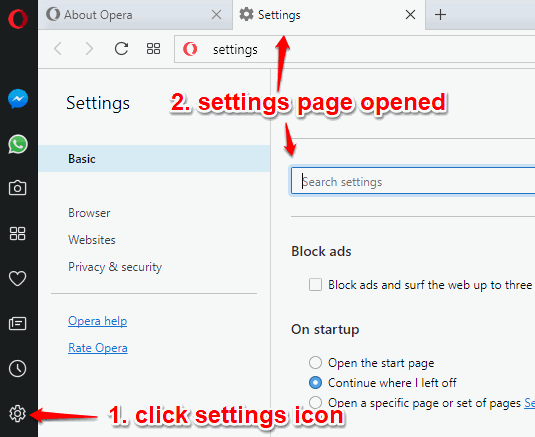This screenshot has width=535, height=437.
Task: Open the Opera main menu logo
Action: coord(18,19)
